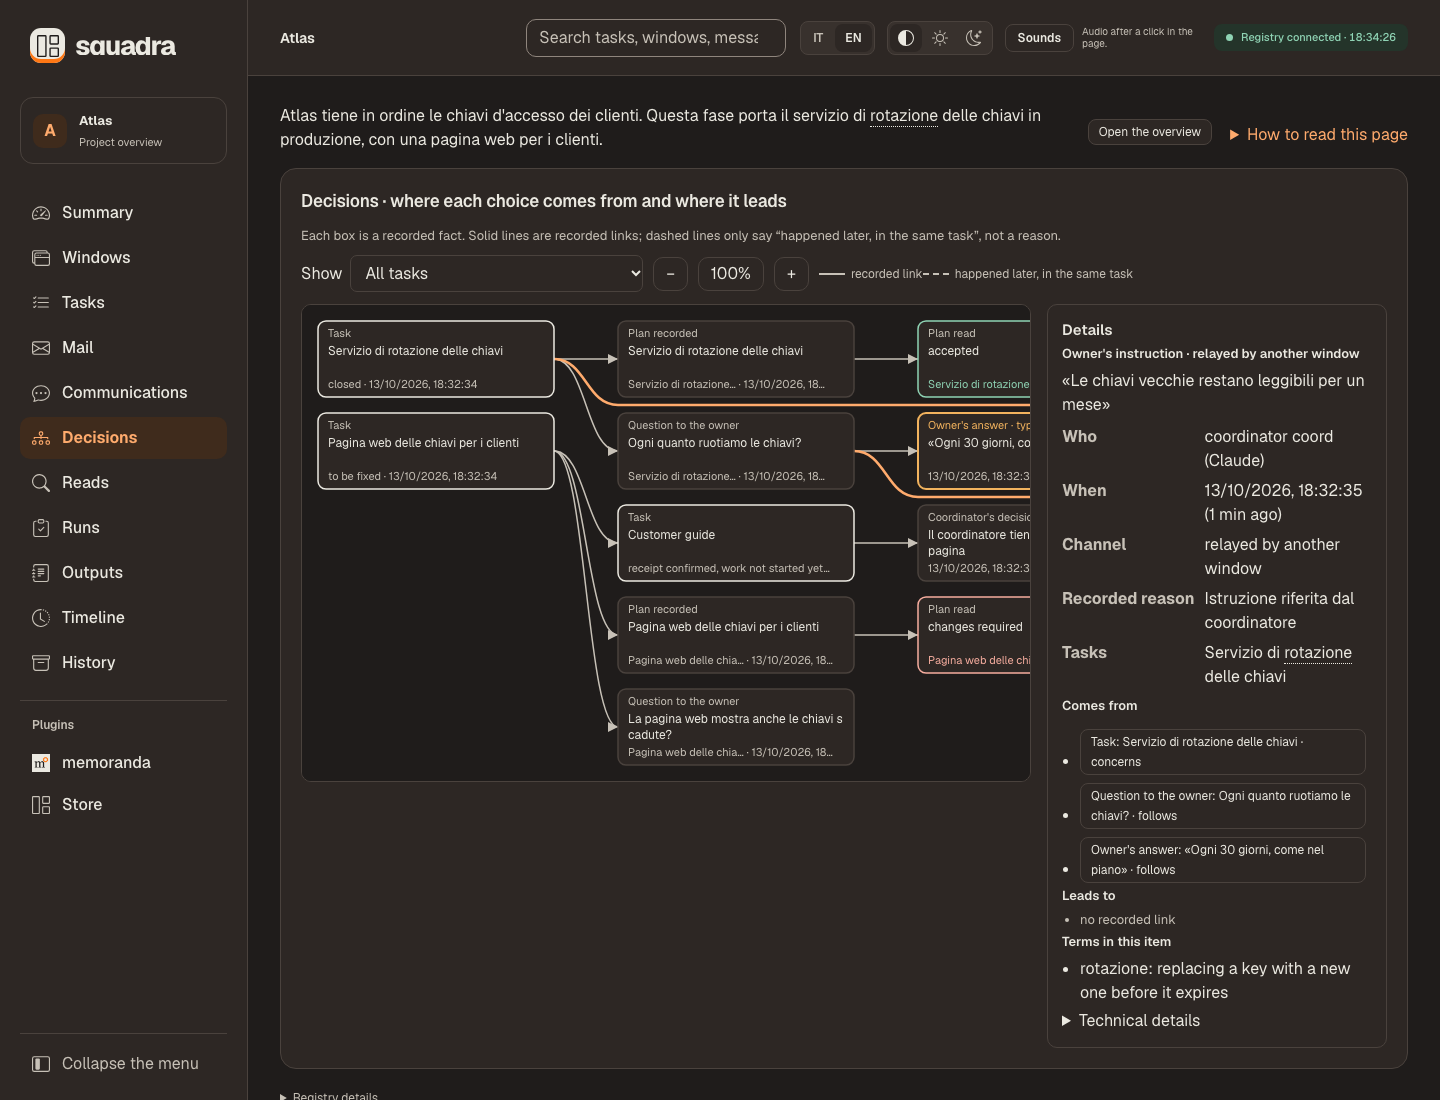Image resolution: width=1440 pixels, height=1100 pixels.
Task: Click the Communications chat bubble icon
Action: coord(41,393)
